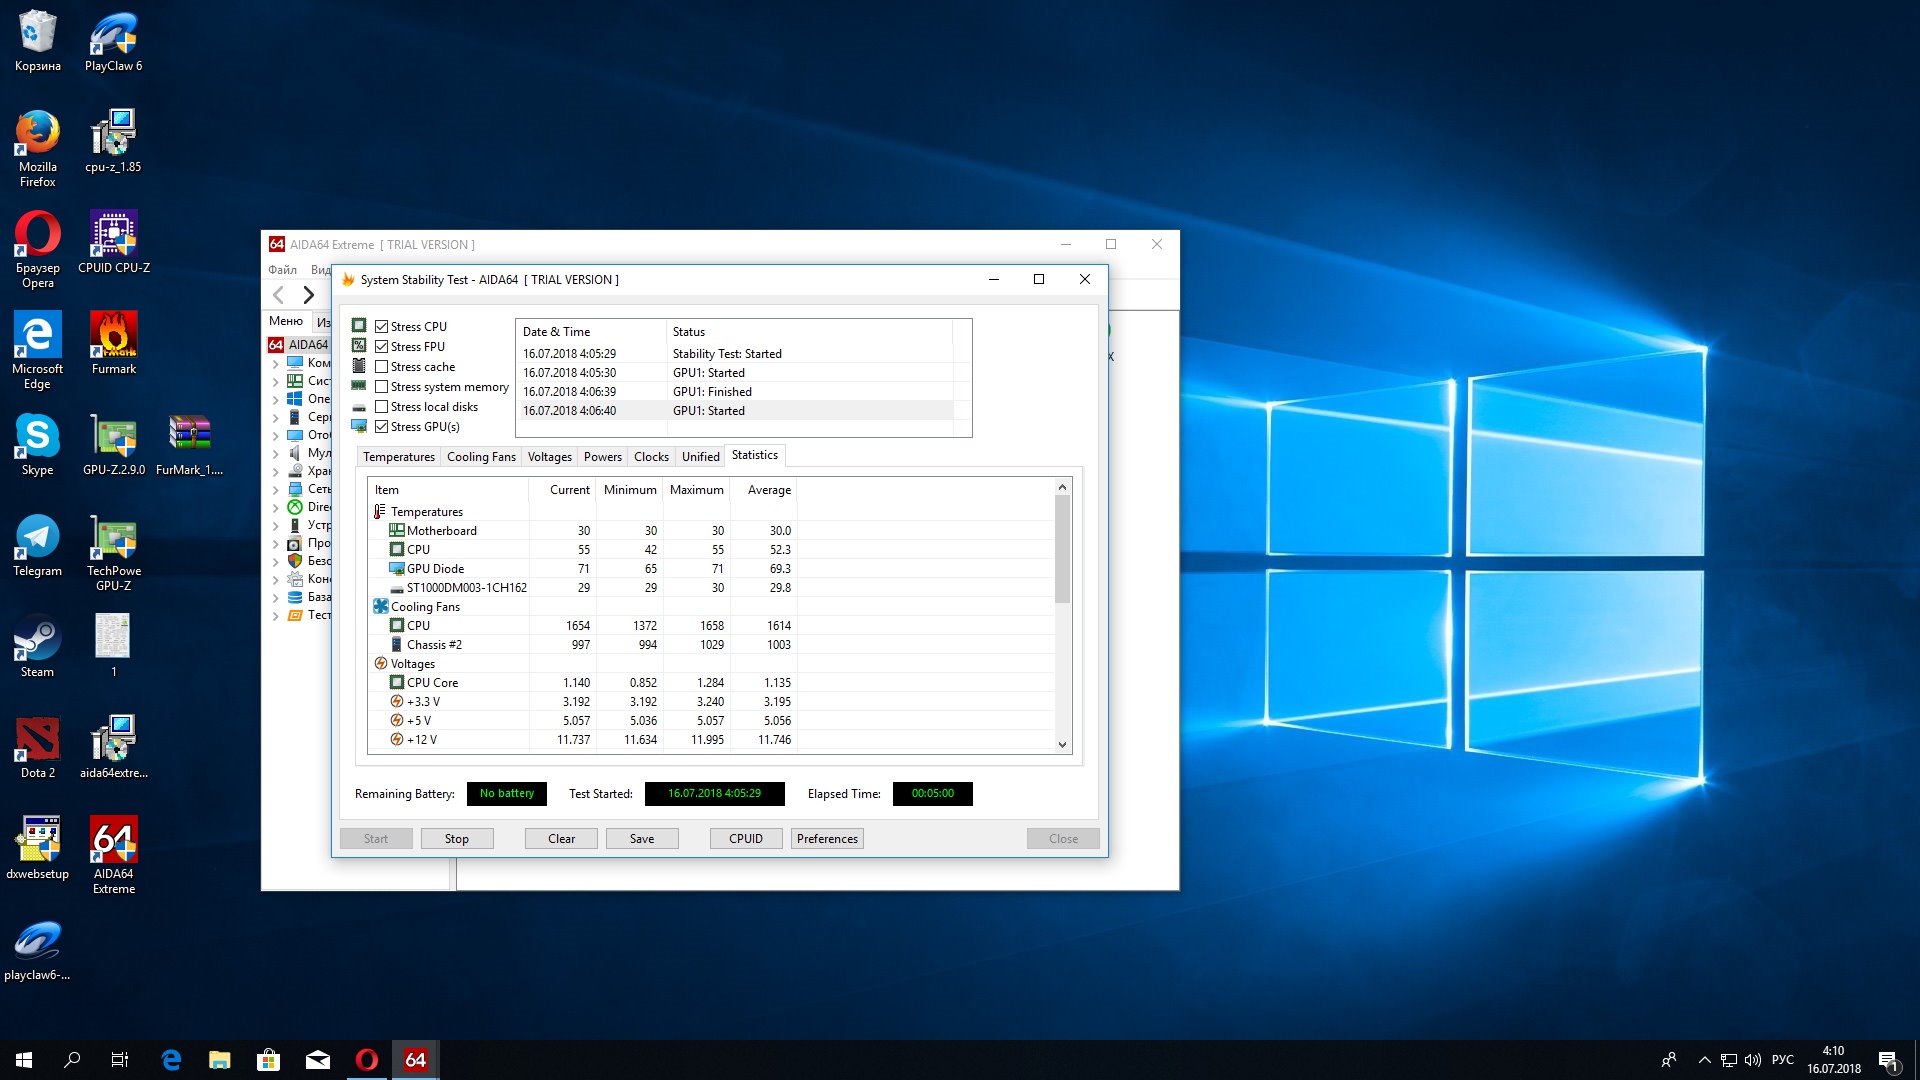Open the Файл menu in AIDA64
Screen dimensions: 1920x1080
[x=283, y=270]
